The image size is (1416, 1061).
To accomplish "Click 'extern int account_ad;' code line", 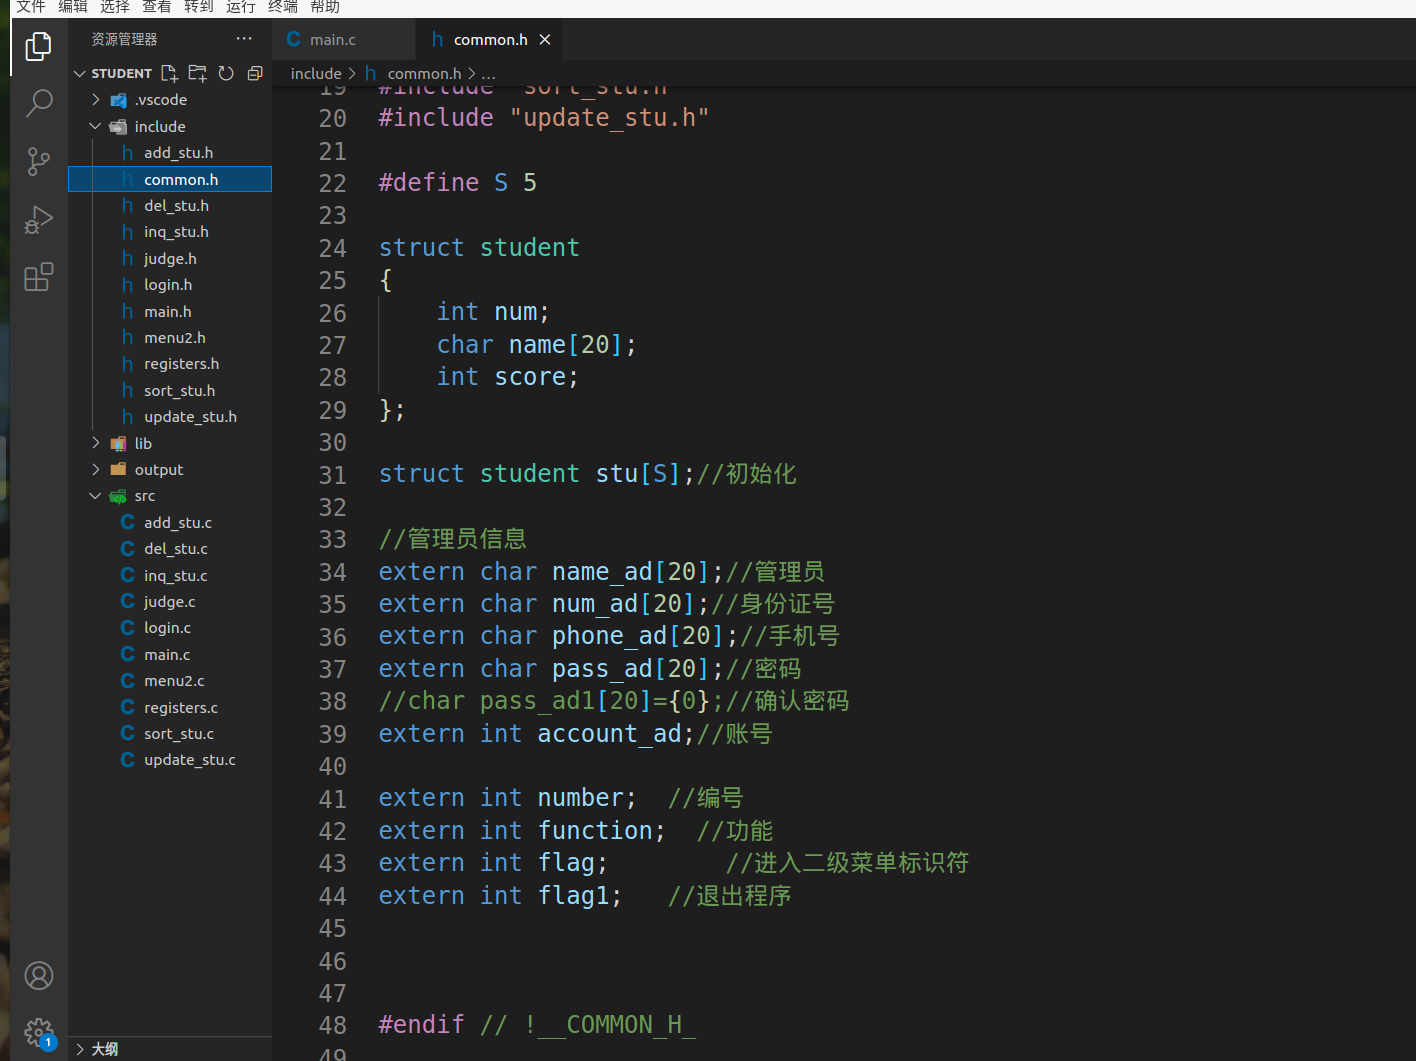I will 536,734.
